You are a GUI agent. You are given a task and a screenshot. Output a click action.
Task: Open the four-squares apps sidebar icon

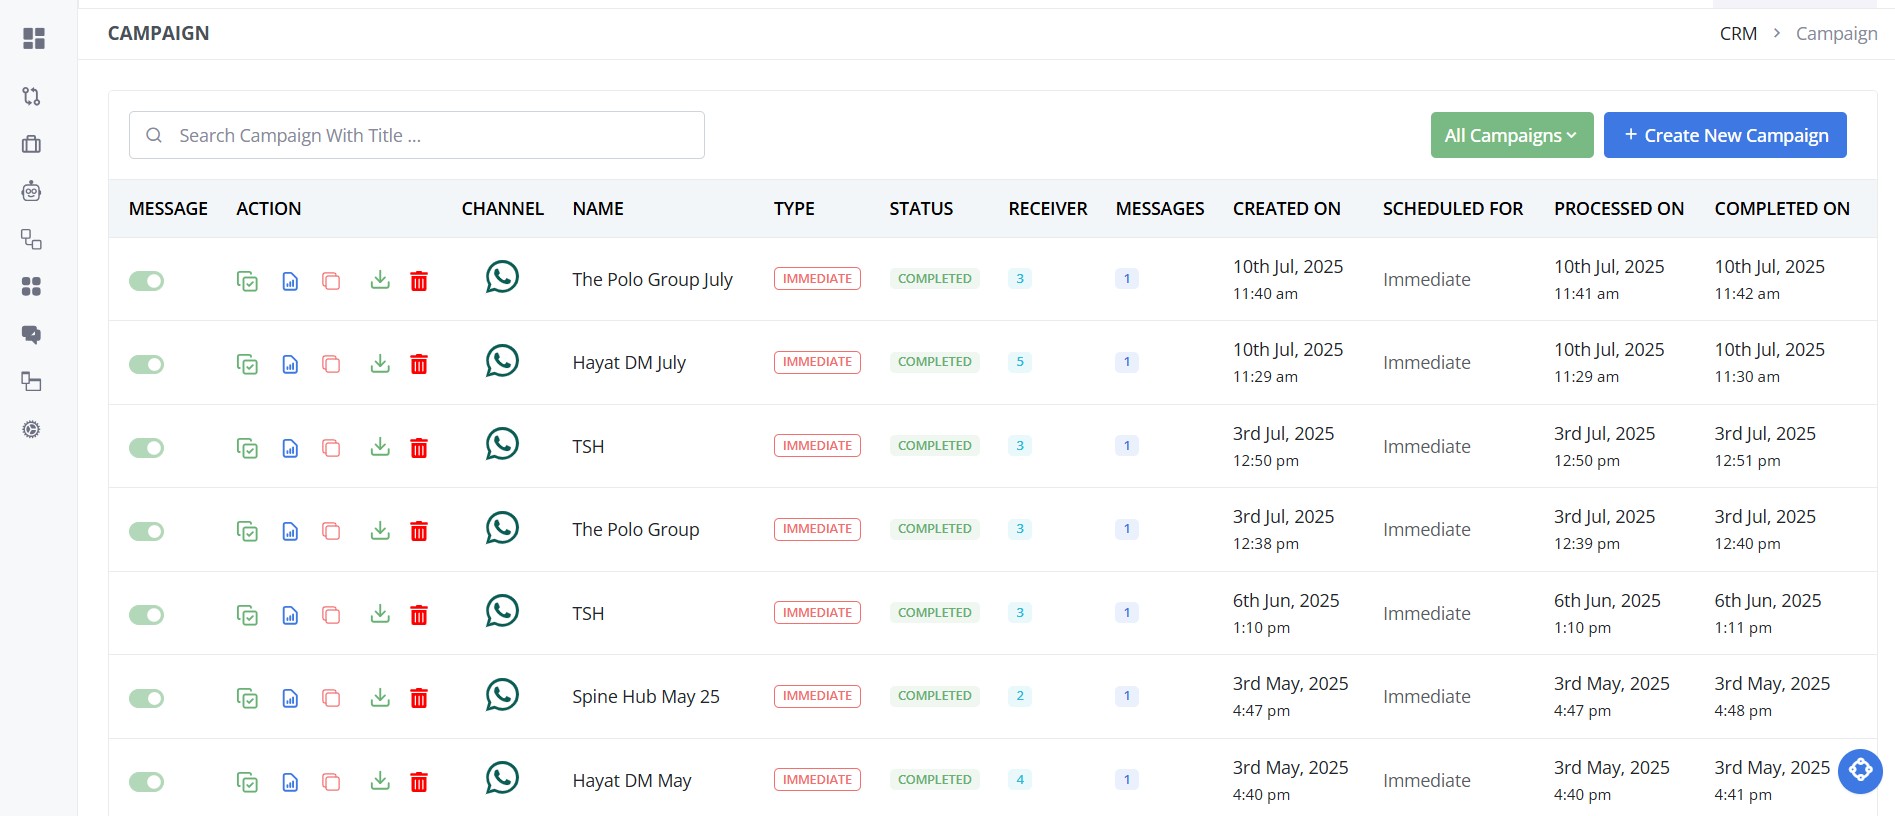coord(31,286)
